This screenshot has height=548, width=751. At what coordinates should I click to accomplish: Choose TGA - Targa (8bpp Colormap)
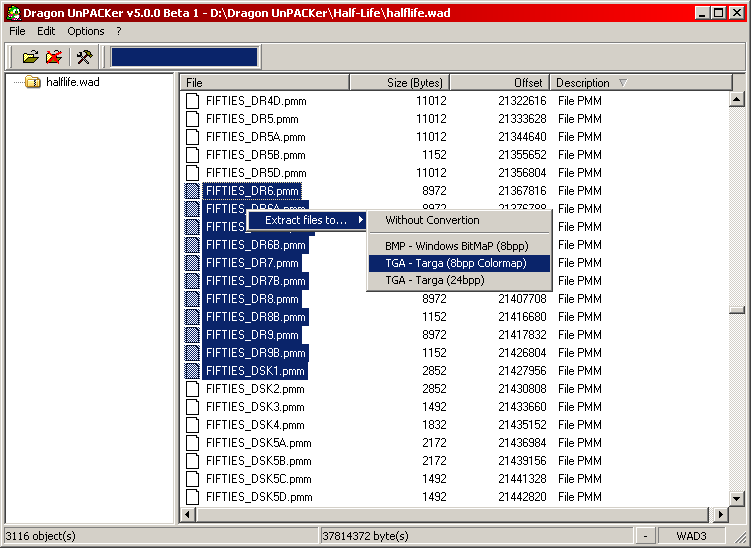pos(459,263)
